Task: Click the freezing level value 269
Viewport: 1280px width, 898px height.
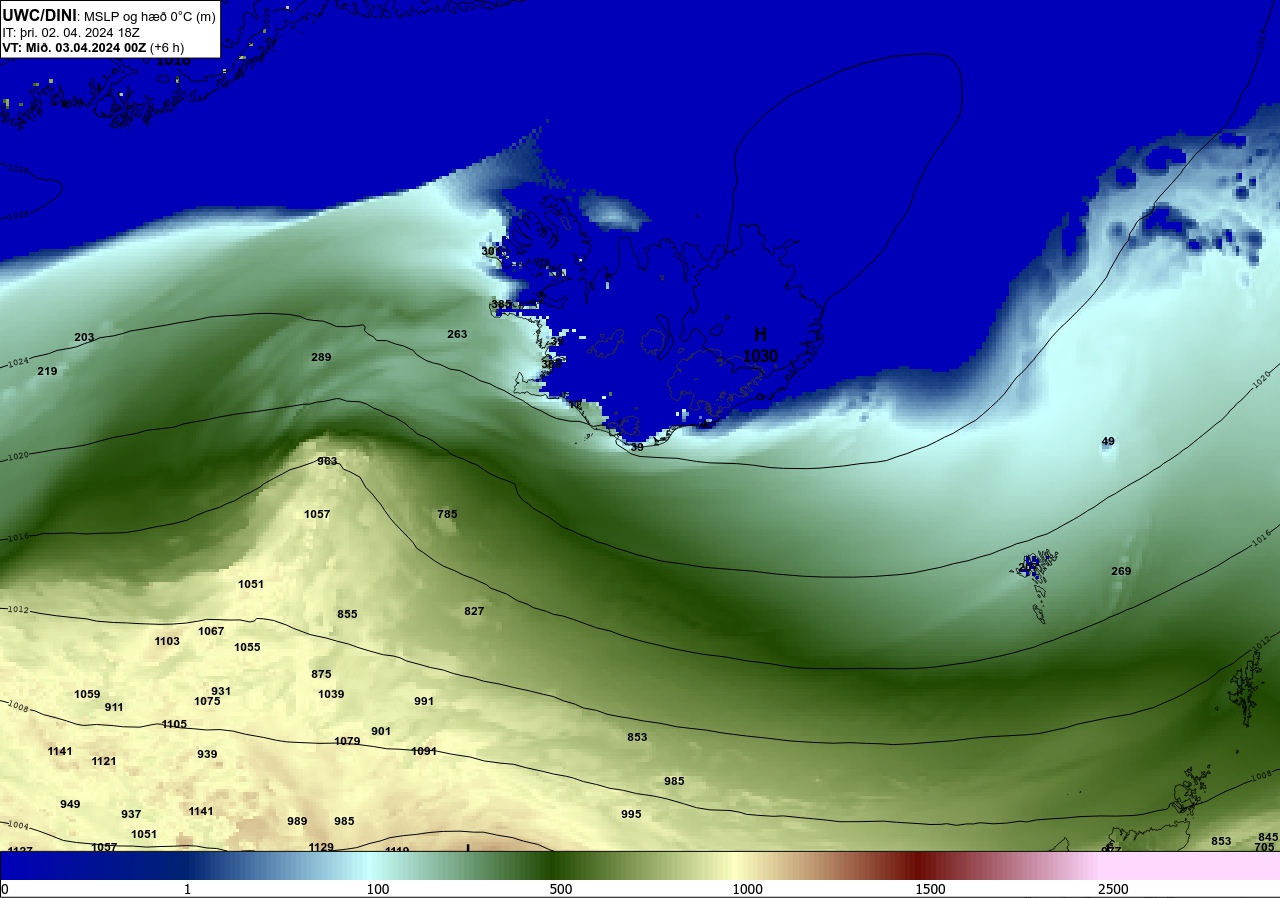Action: 1121,571
